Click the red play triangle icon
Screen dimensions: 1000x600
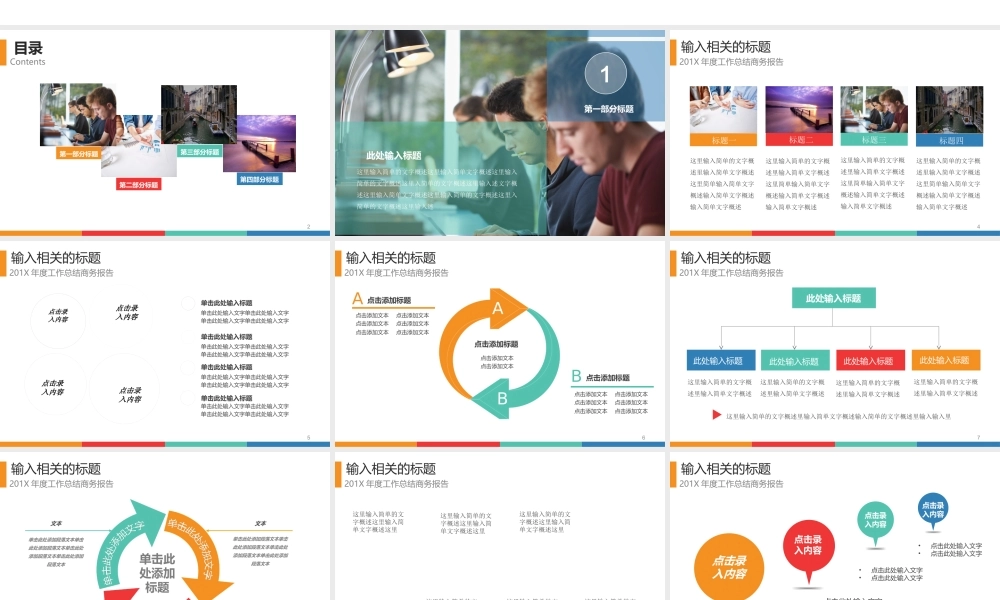pos(716,413)
